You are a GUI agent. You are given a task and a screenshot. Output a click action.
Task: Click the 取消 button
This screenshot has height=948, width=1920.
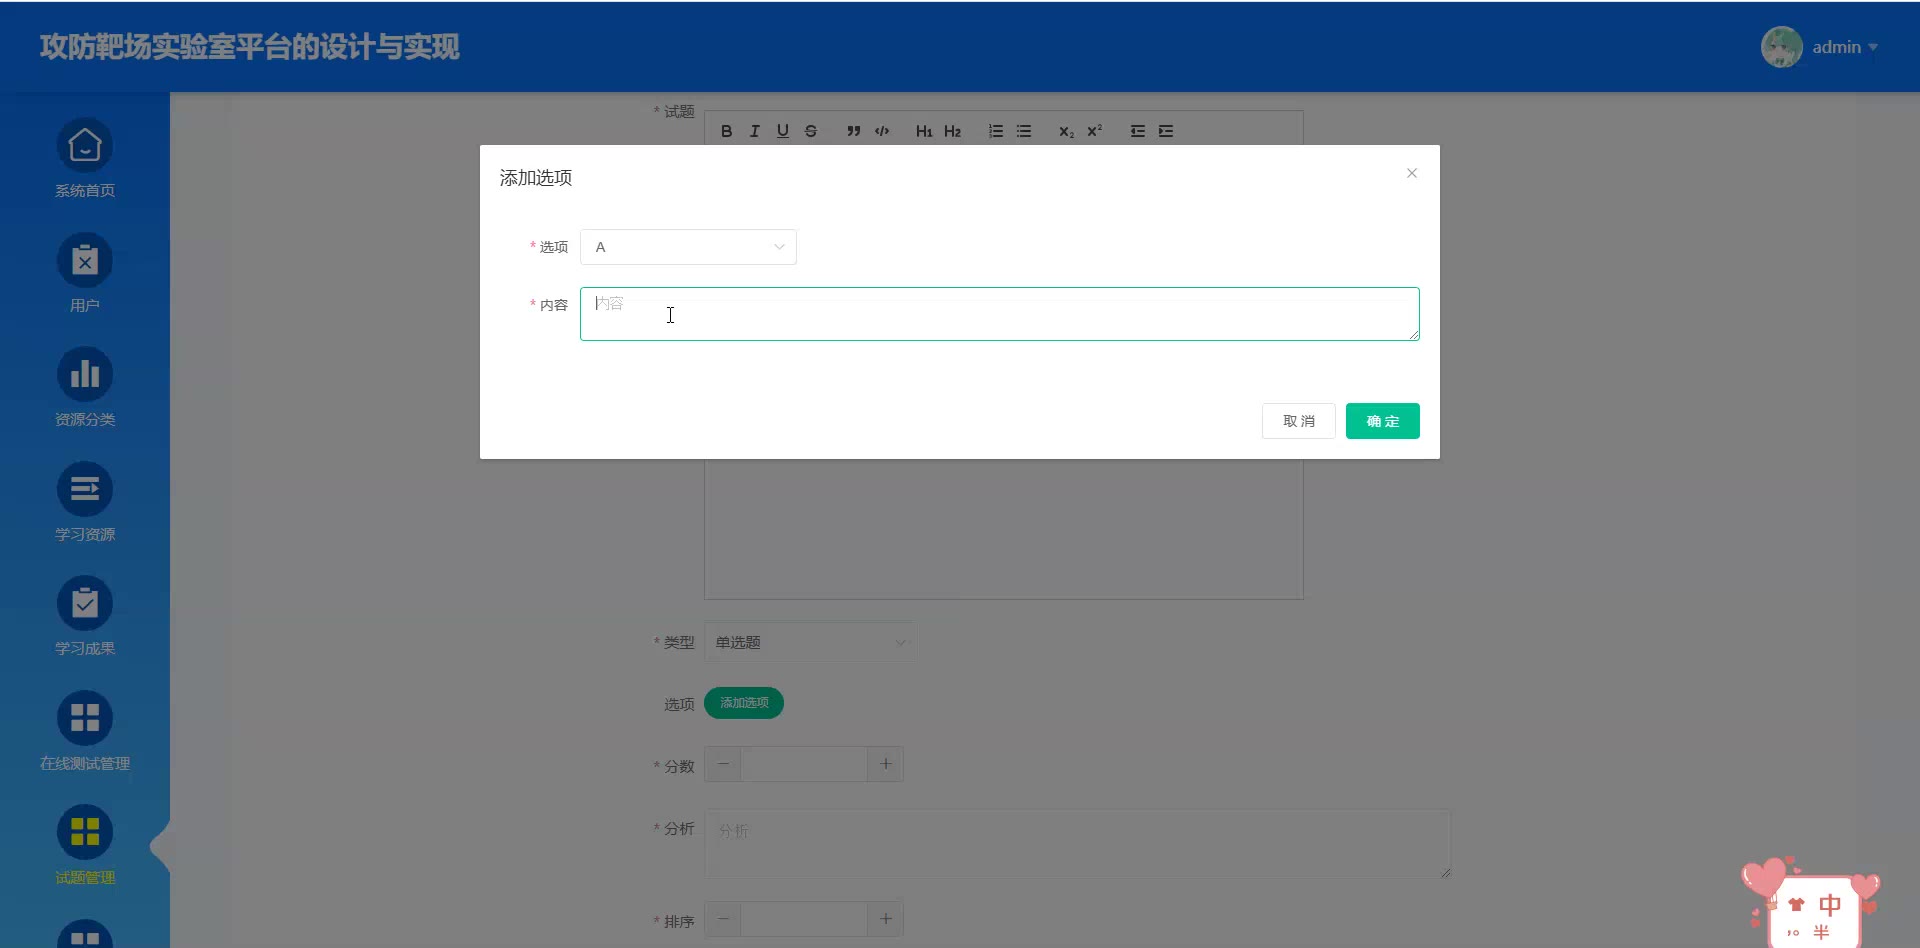coord(1299,421)
